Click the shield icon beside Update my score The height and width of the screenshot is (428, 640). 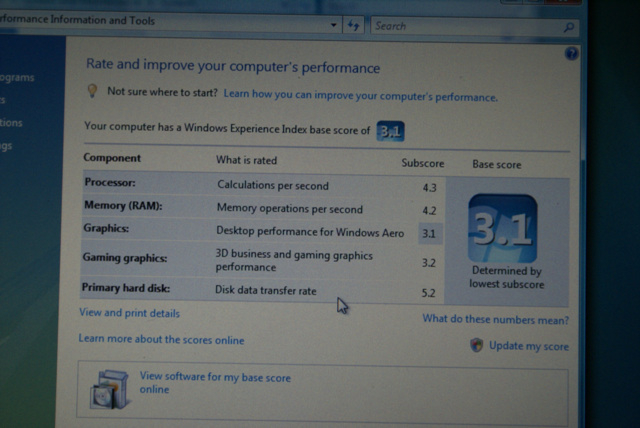476,345
